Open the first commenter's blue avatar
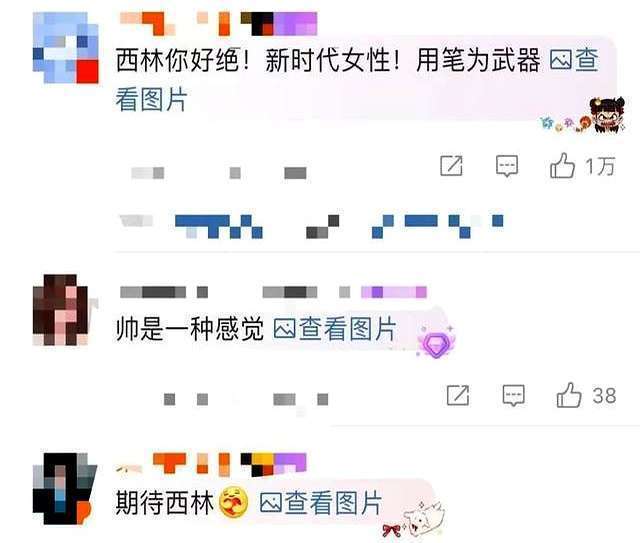Image resolution: width=640 pixels, height=543 pixels. click(66, 48)
